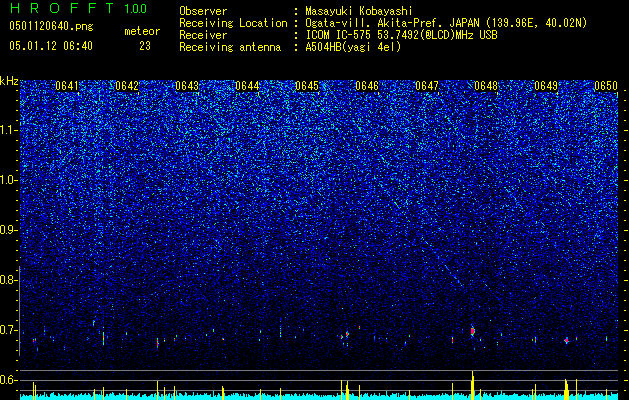Click the meteor count value 23

(145, 46)
